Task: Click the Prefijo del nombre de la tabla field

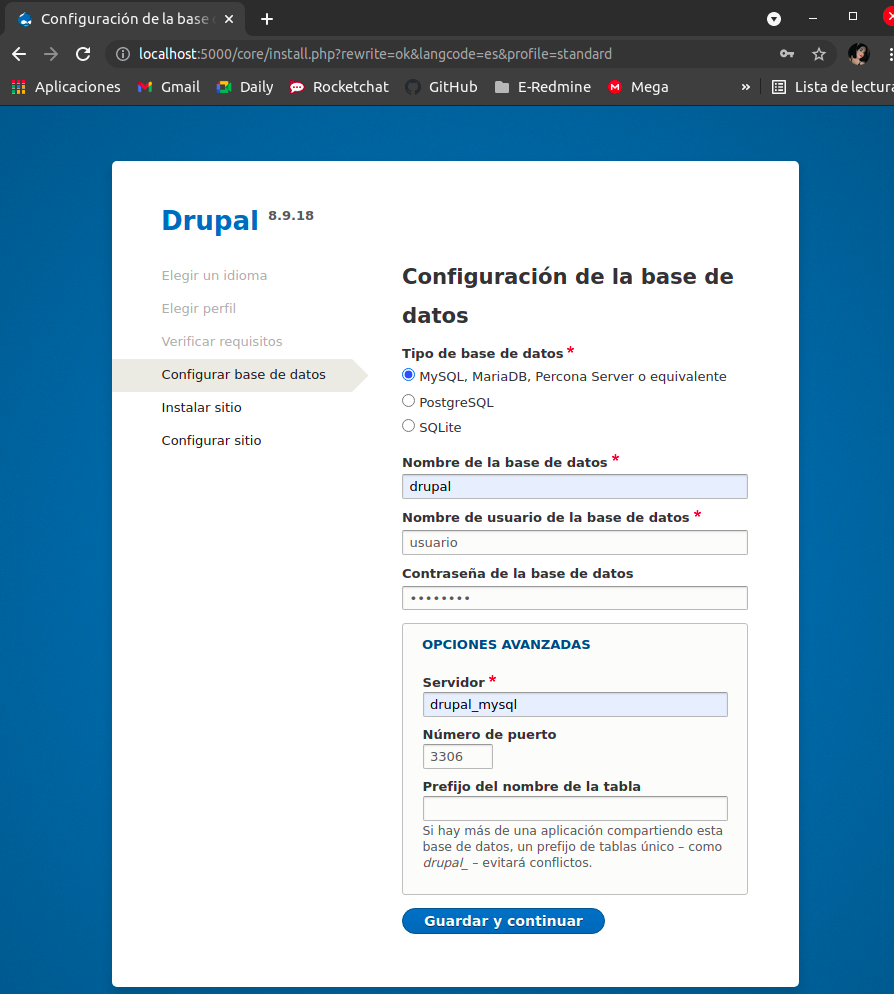Action: click(x=575, y=808)
